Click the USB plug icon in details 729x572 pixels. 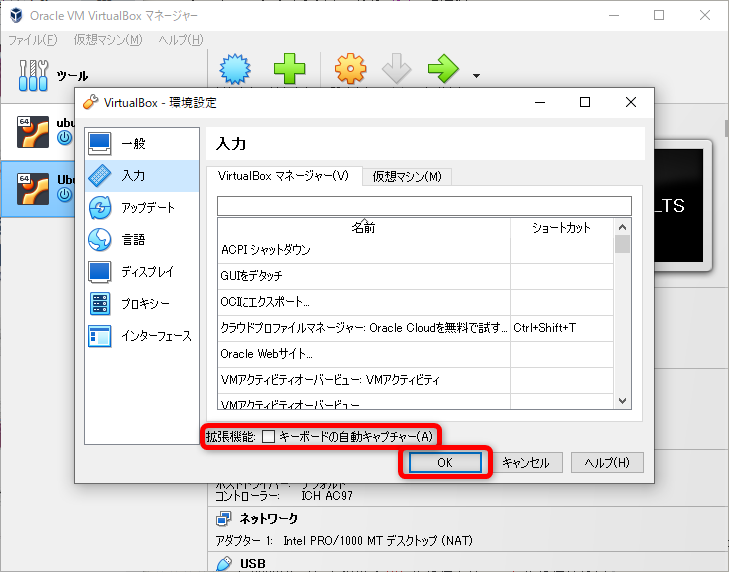[224, 563]
